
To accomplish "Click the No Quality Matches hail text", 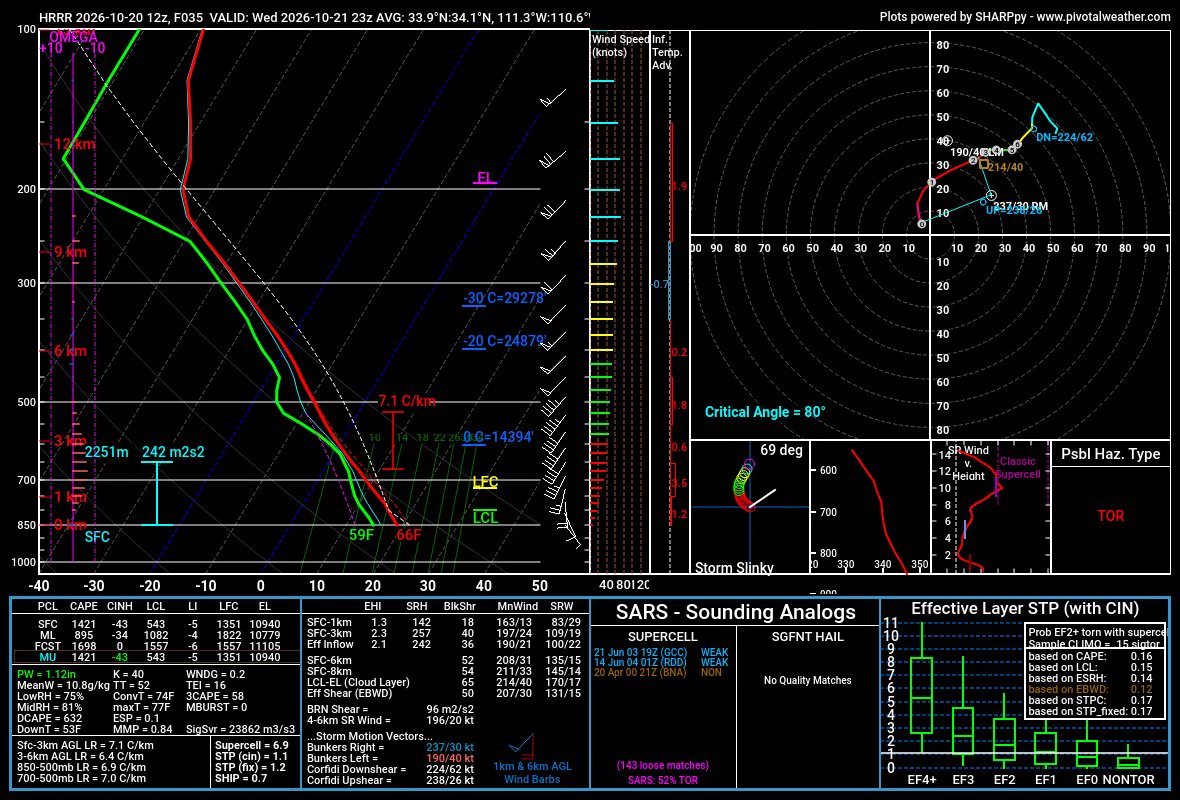I will point(807,680).
